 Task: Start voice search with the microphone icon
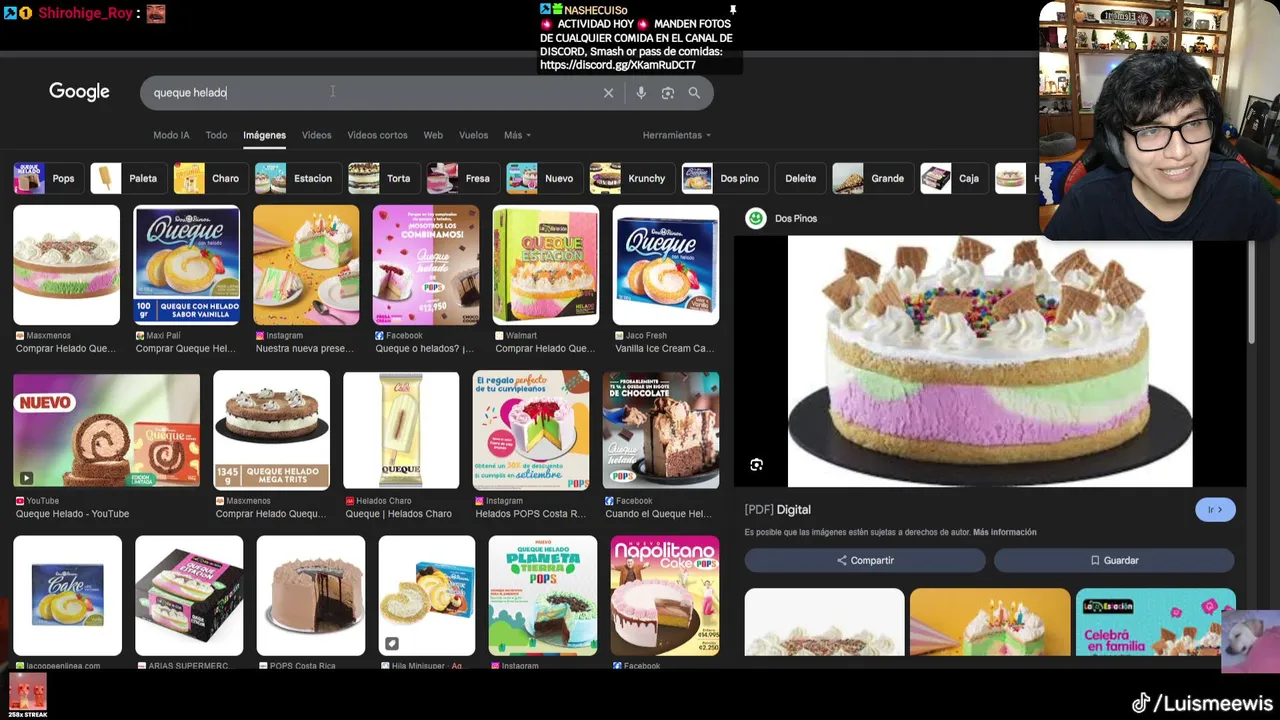641,93
